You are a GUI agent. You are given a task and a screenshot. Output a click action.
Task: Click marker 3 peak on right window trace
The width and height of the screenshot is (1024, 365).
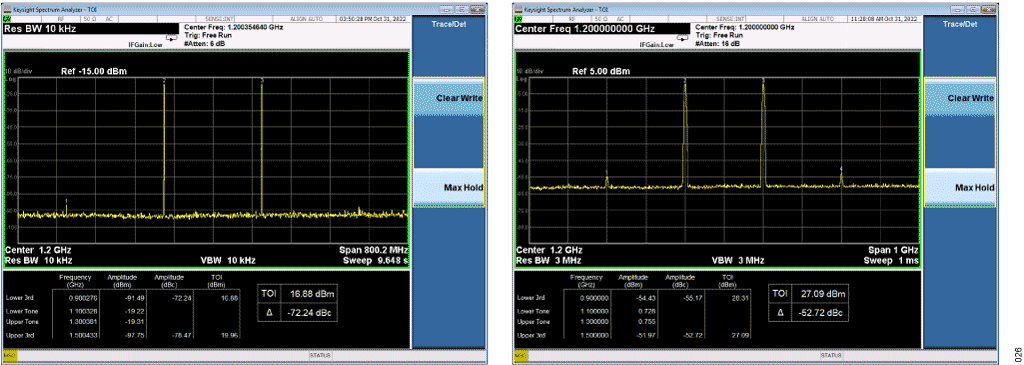coord(763,81)
